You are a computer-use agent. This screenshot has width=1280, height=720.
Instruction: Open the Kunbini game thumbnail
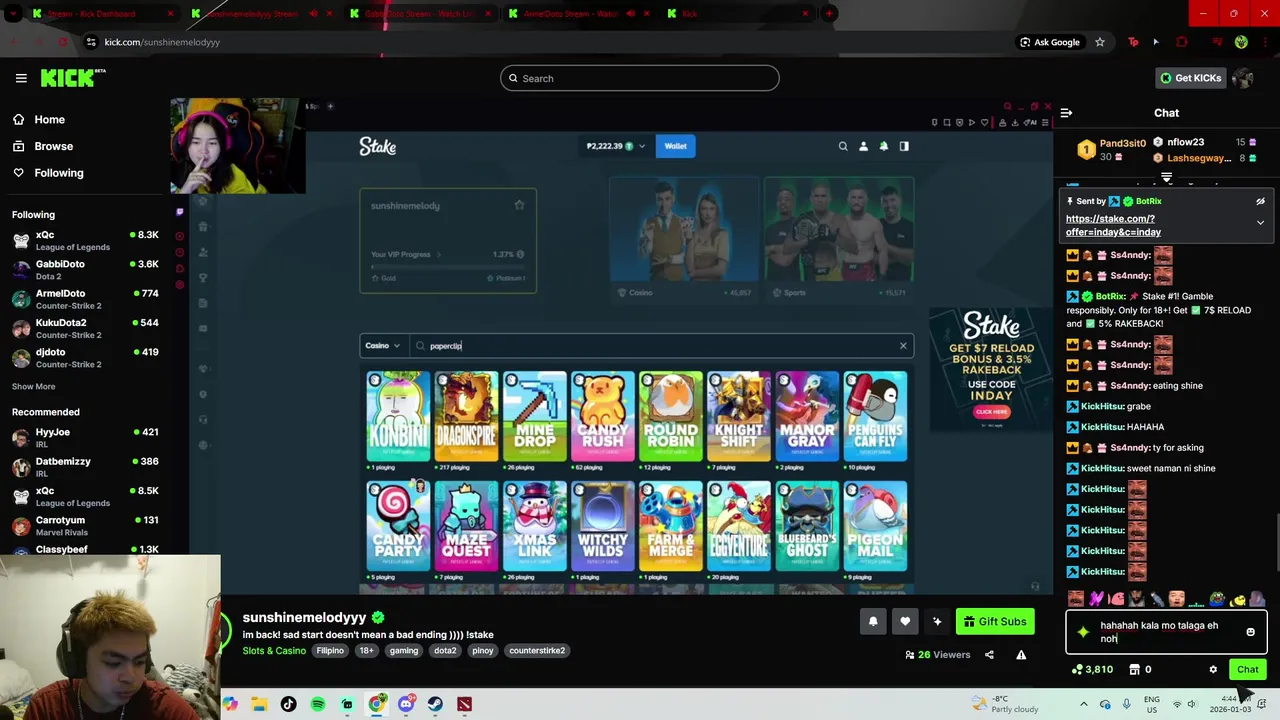(398, 416)
